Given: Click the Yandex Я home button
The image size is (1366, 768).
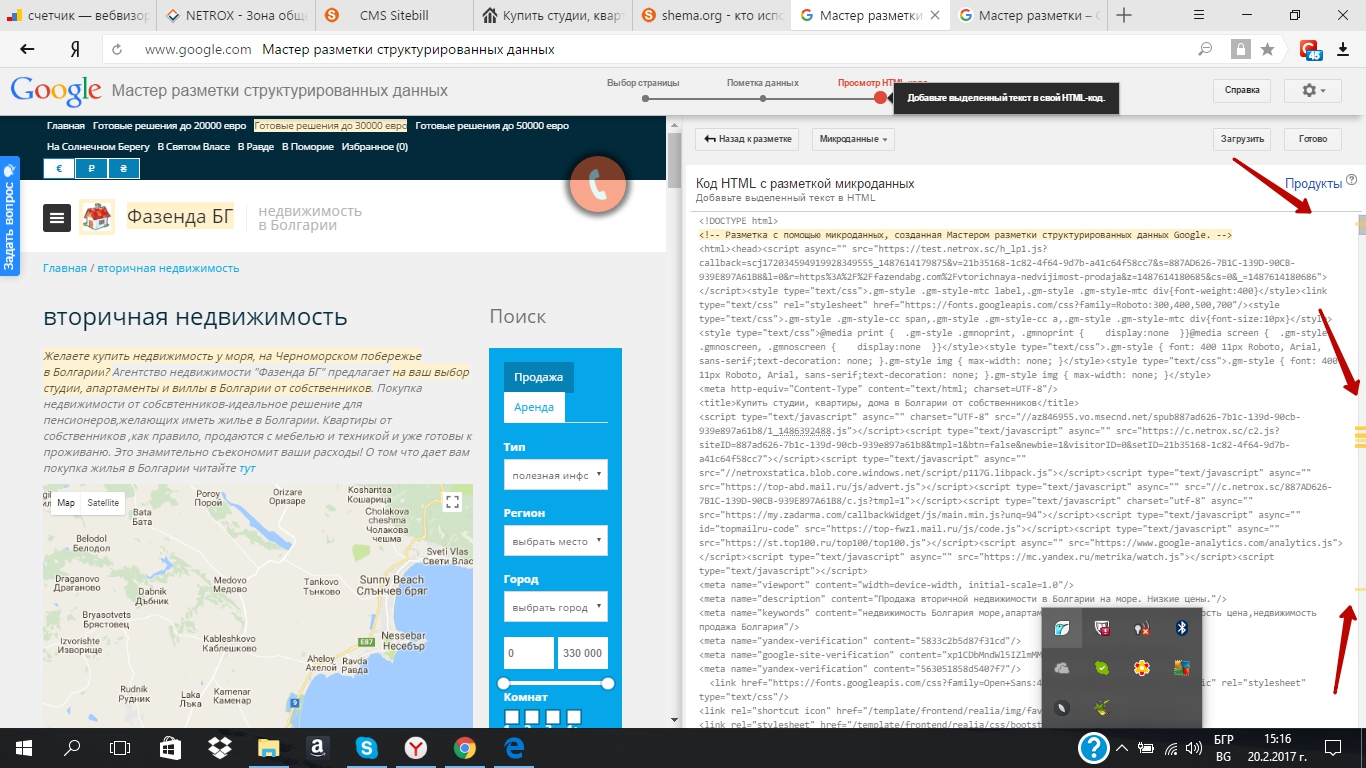Looking at the screenshot, I should (75, 49).
